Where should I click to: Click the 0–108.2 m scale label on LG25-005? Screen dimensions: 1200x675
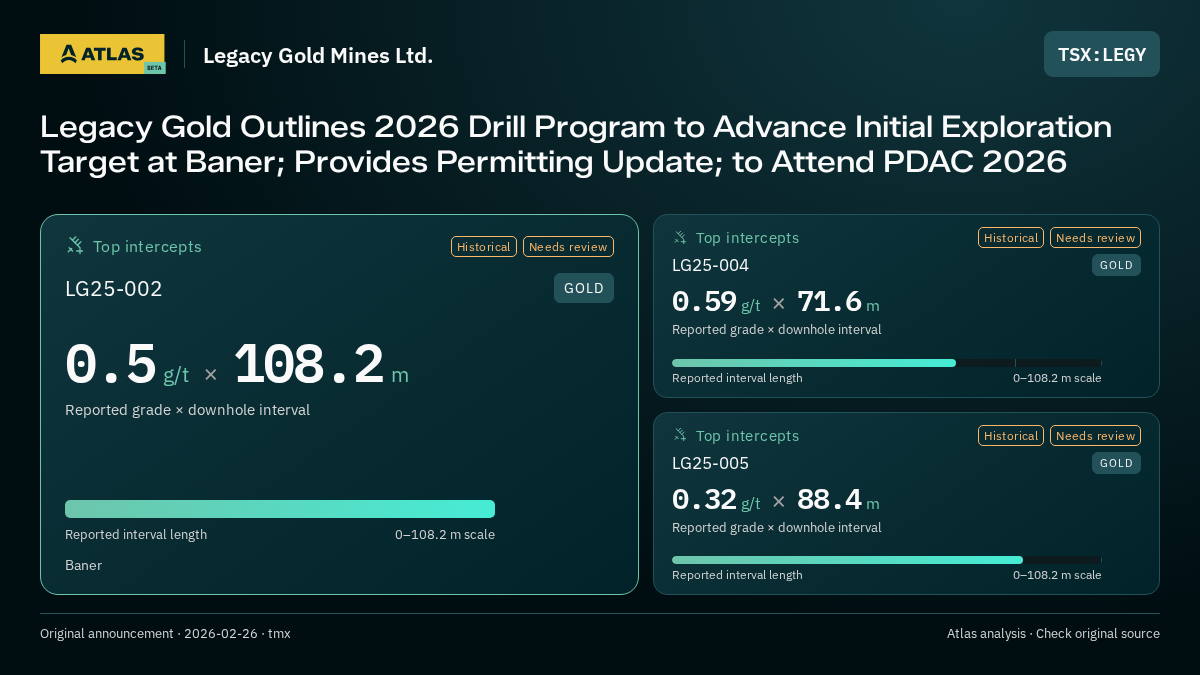coord(1057,575)
